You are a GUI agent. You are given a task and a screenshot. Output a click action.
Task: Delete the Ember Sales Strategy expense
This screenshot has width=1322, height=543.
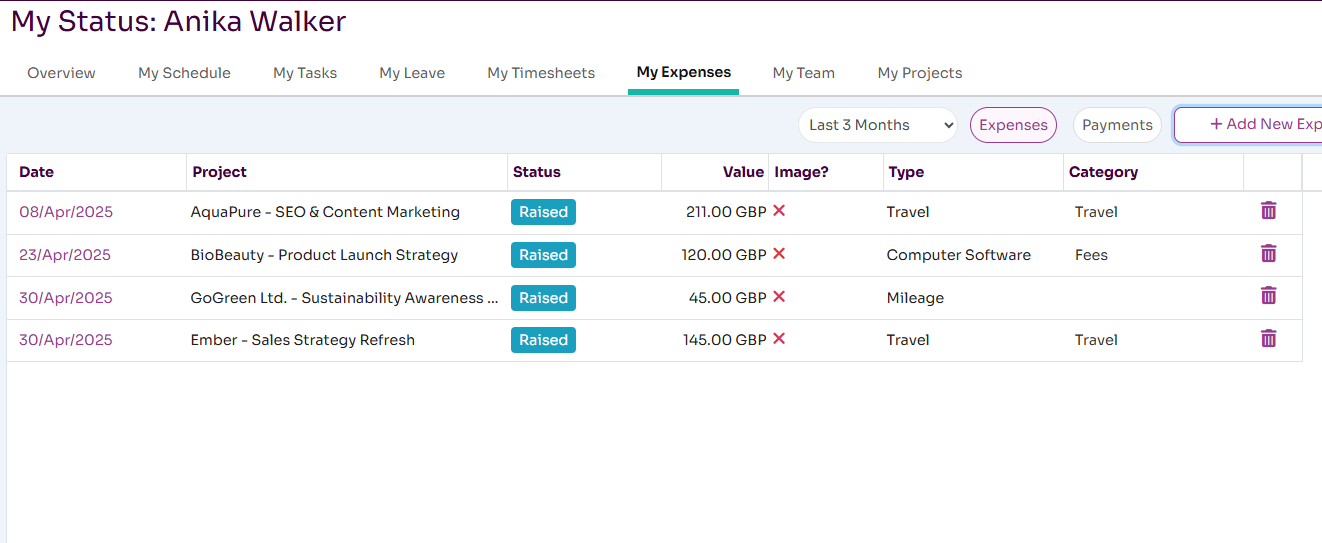[1268, 339]
